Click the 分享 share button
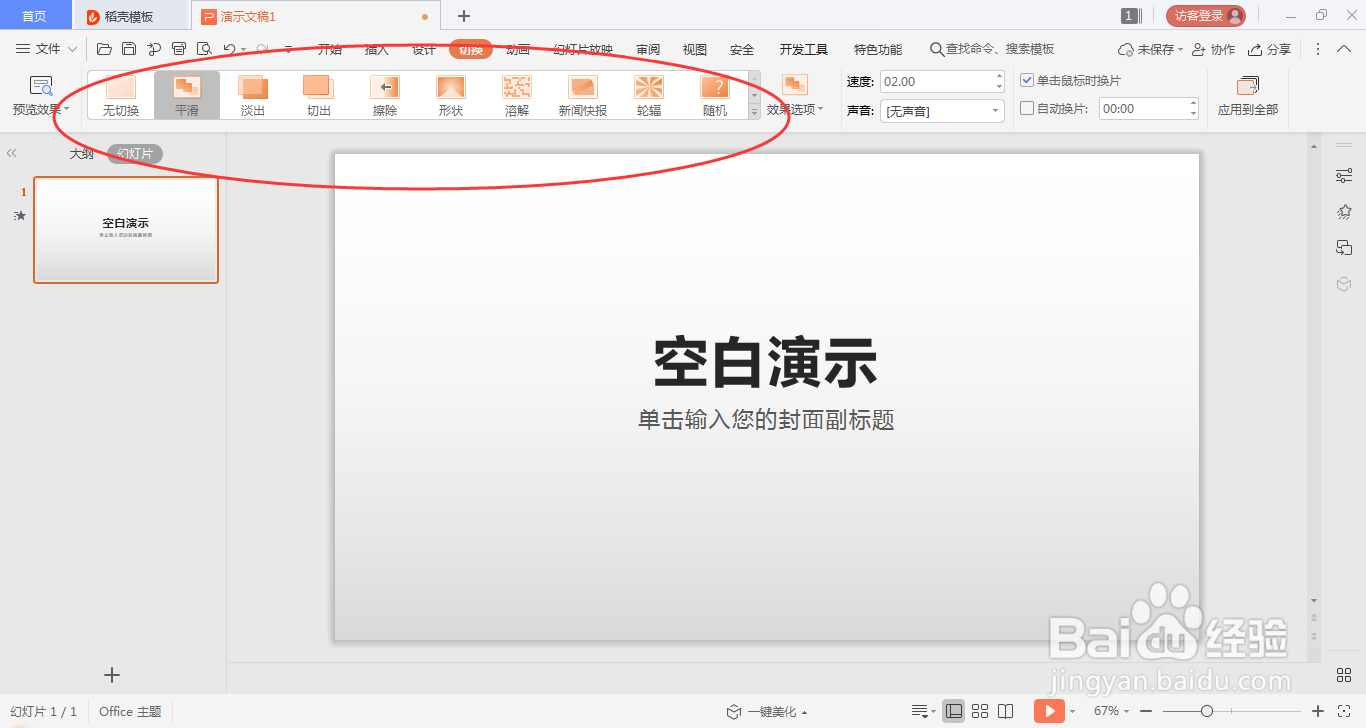 [x=1270, y=49]
